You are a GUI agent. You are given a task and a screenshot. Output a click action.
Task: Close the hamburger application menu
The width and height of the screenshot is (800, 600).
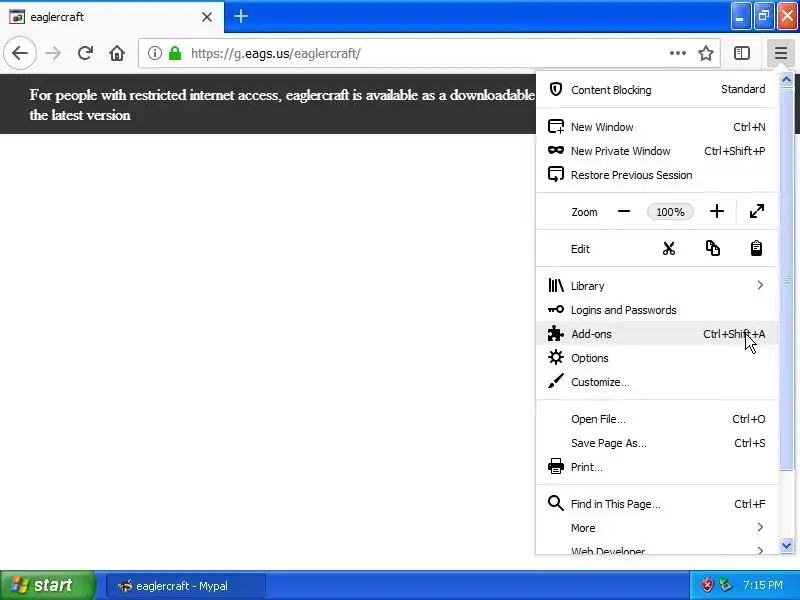coord(781,53)
